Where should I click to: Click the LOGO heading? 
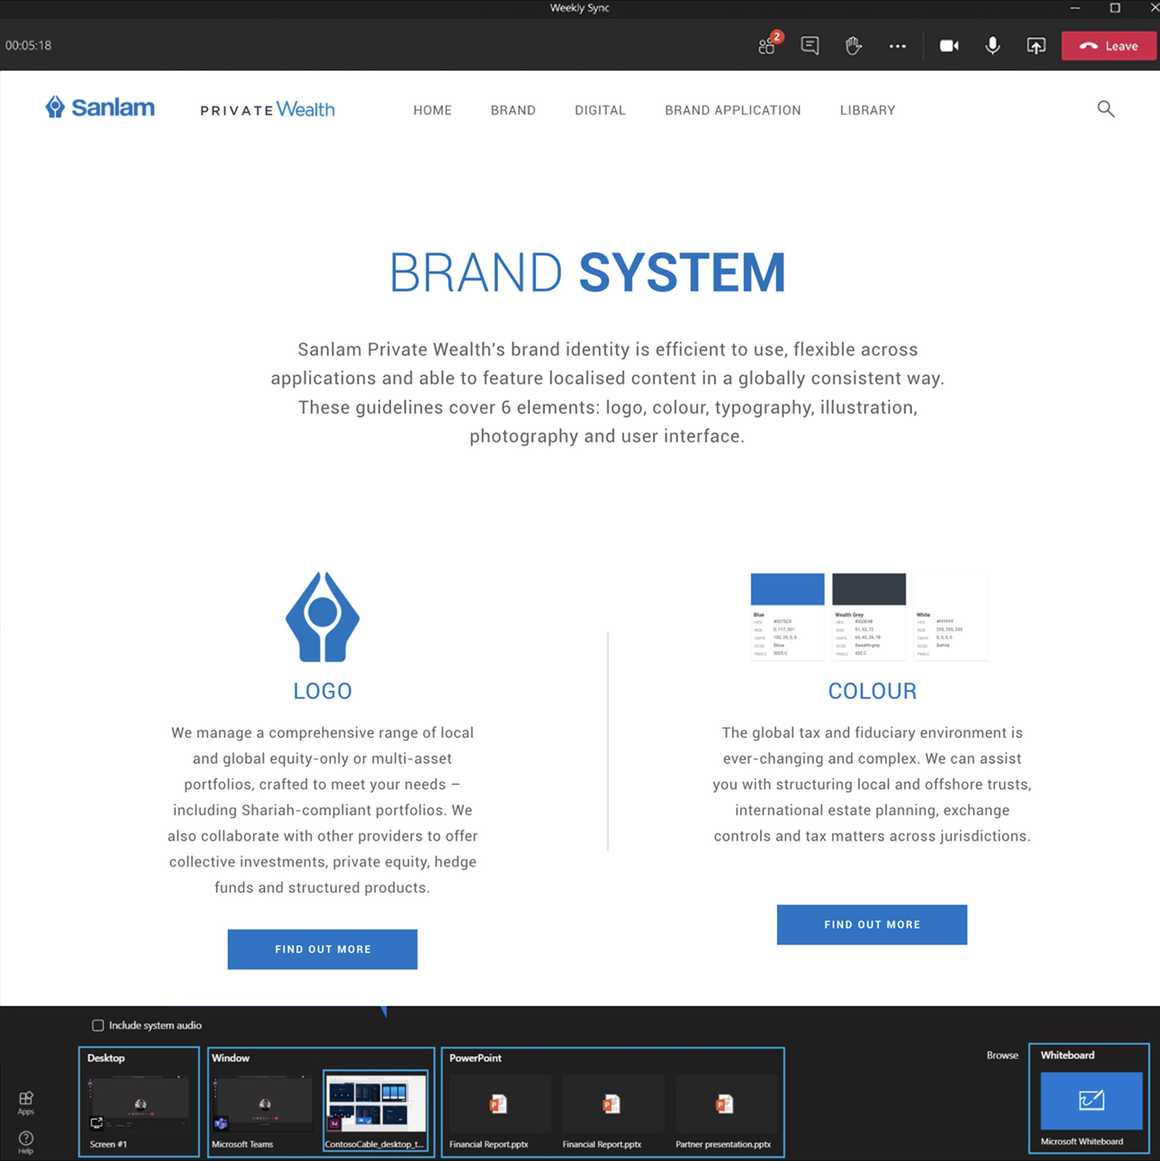[x=322, y=691]
